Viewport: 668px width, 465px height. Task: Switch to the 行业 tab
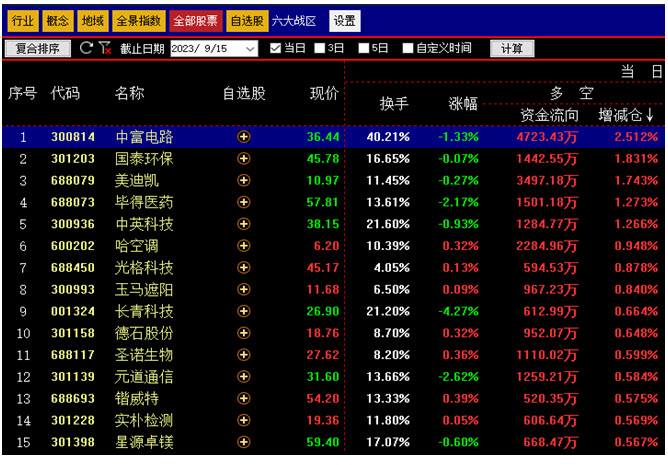pos(23,20)
